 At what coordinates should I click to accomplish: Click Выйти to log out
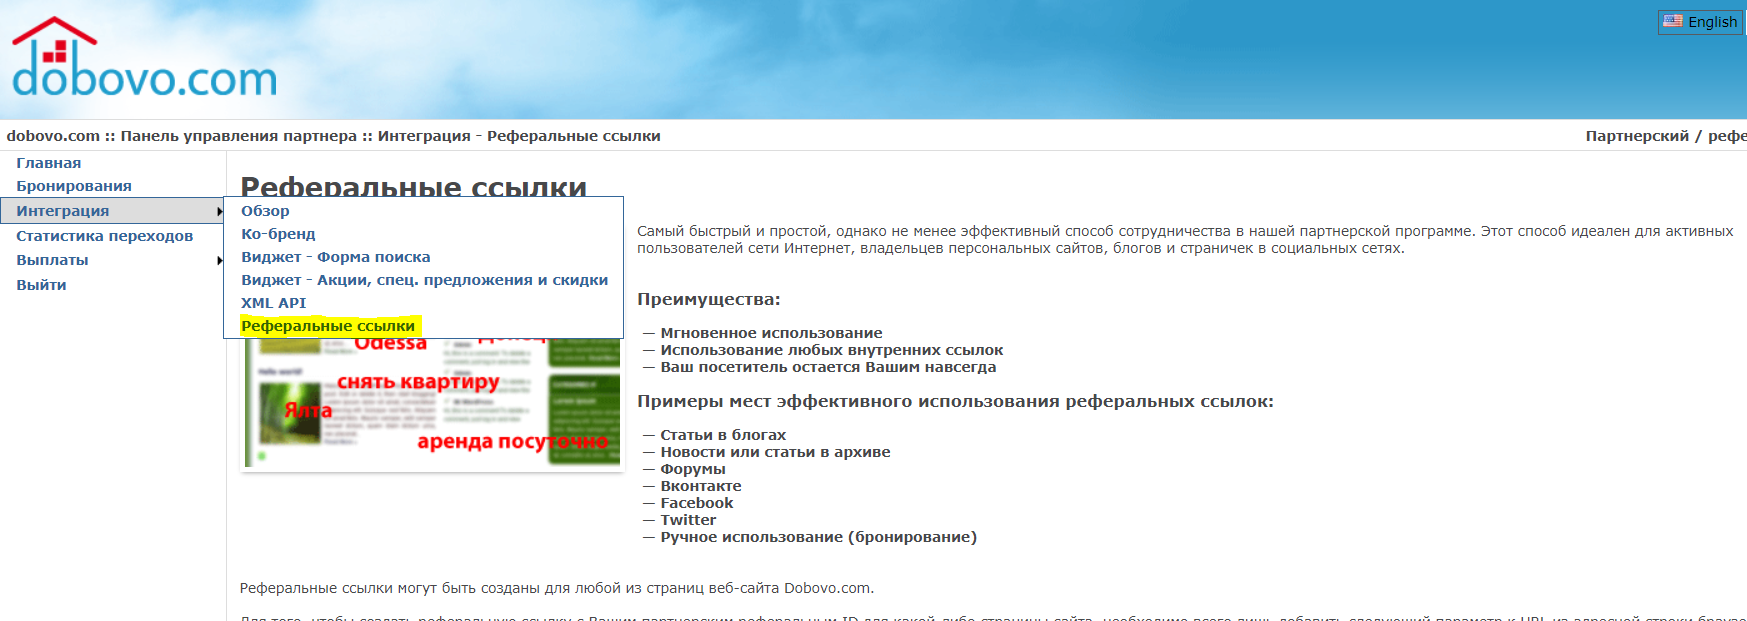tap(41, 285)
